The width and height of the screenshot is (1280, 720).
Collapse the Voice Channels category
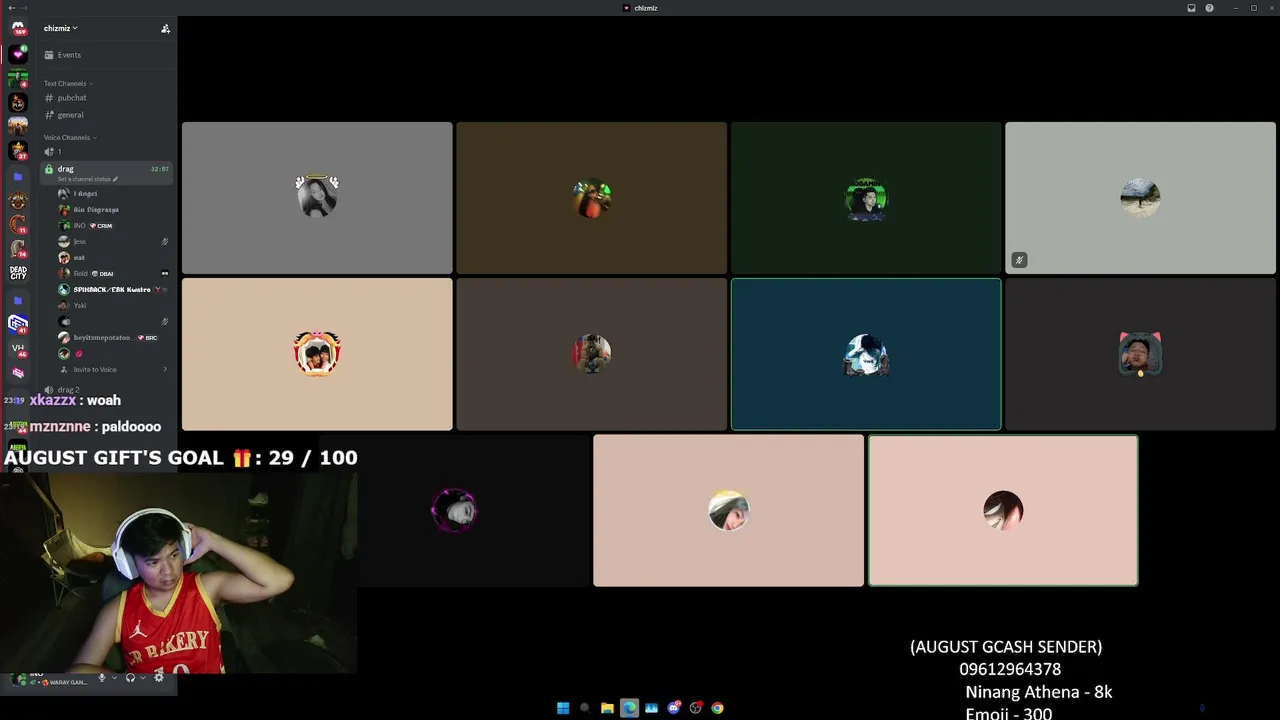pos(69,137)
